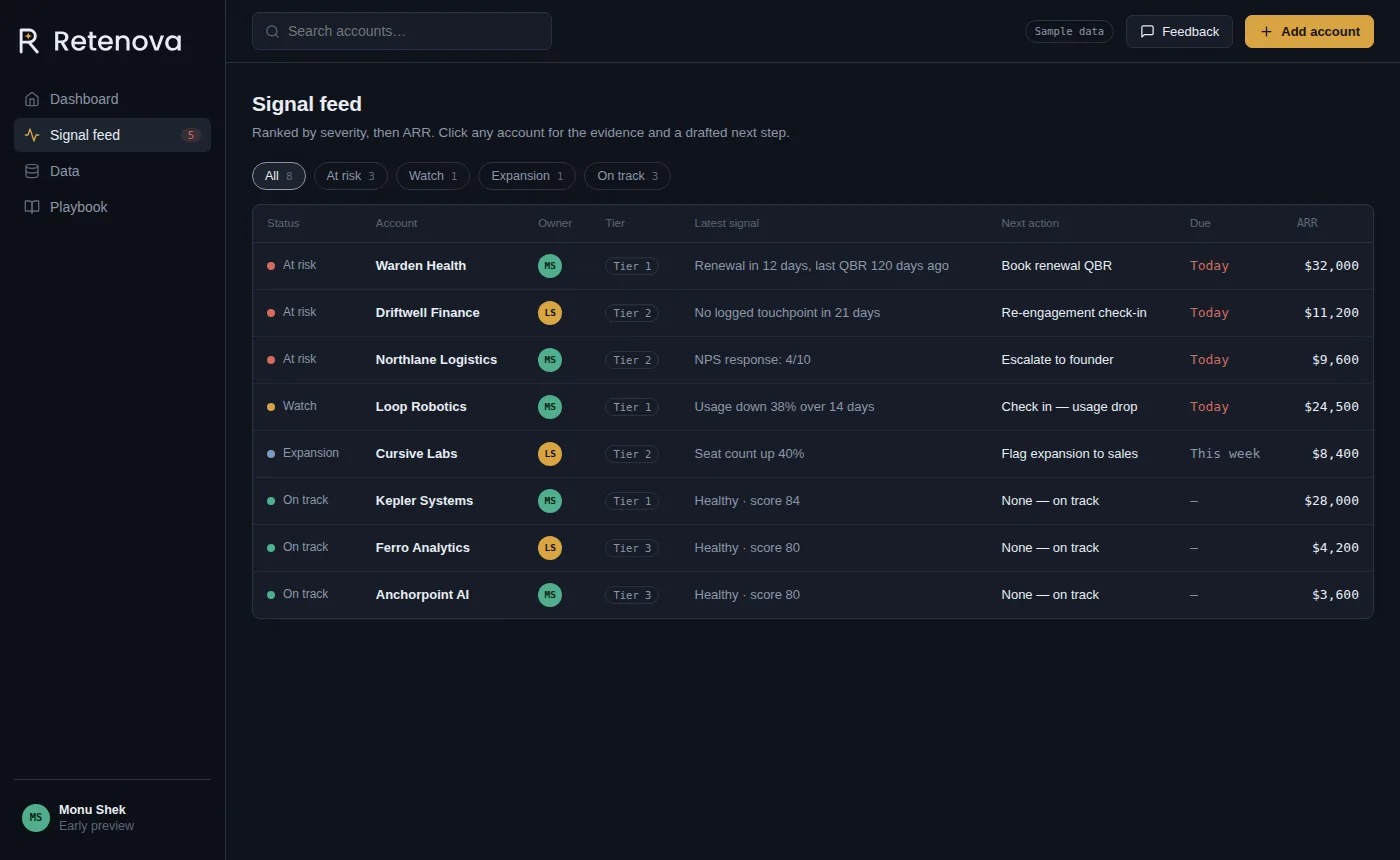Select the All filter tab
The height and width of the screenshot is (860, 1400).
click(279, 176)
